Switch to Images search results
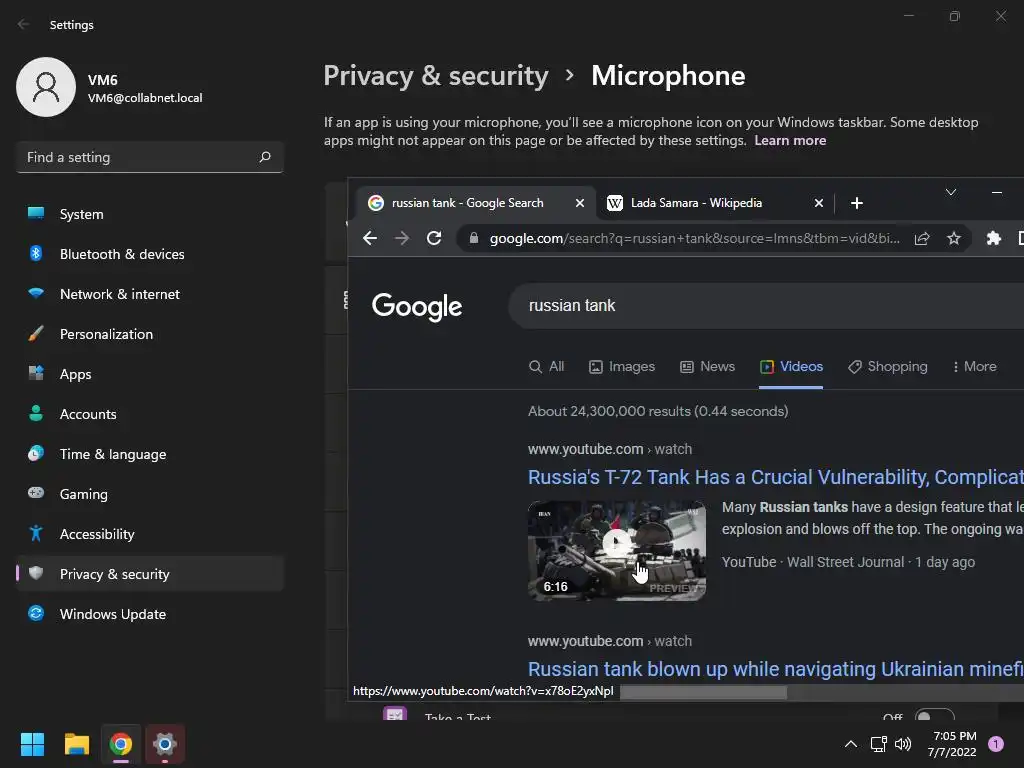The height and width of the screenshot is (768, 1024). click(x=622, y=366)
